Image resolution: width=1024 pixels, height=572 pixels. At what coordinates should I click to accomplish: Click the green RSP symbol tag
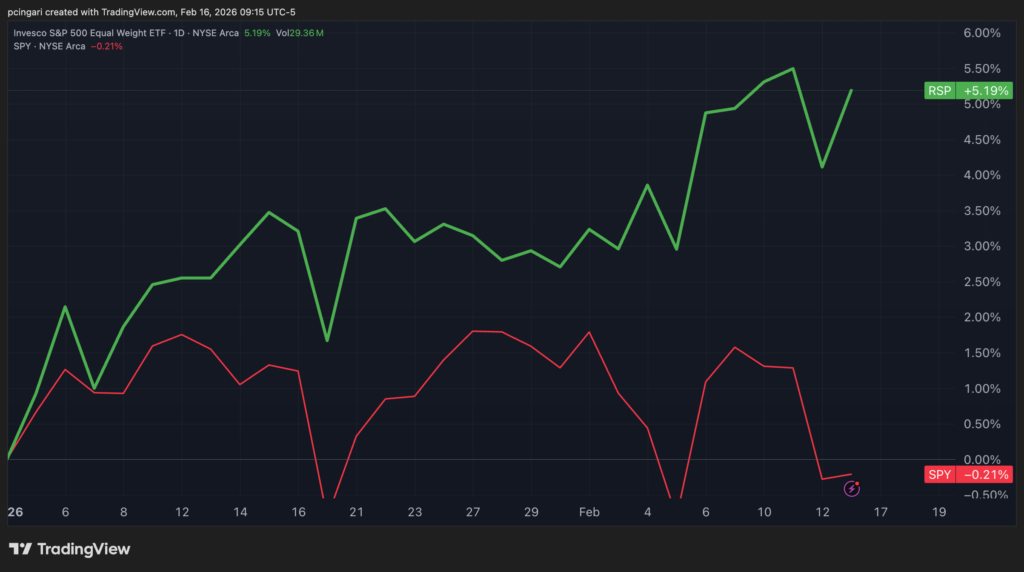[939, 91]
